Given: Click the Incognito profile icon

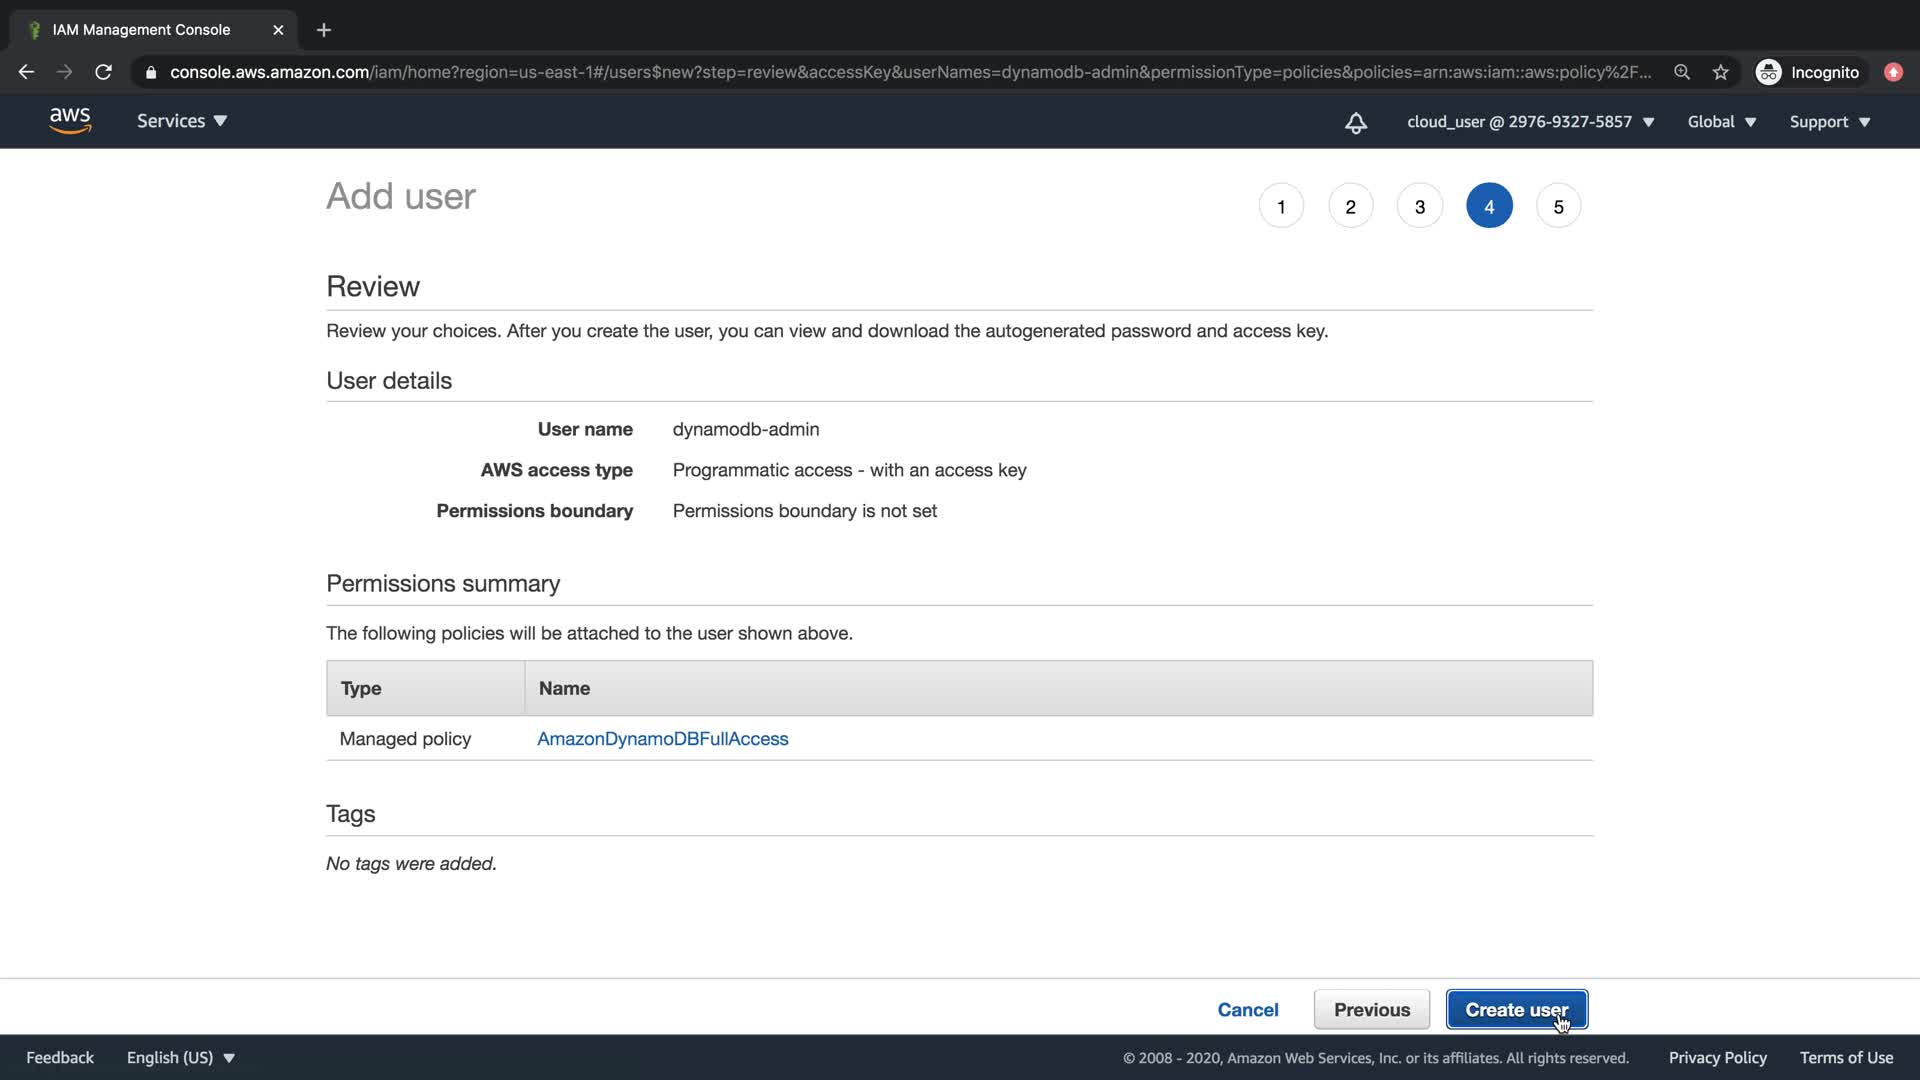Looking at the screenshot, I should pos(1768,72).
